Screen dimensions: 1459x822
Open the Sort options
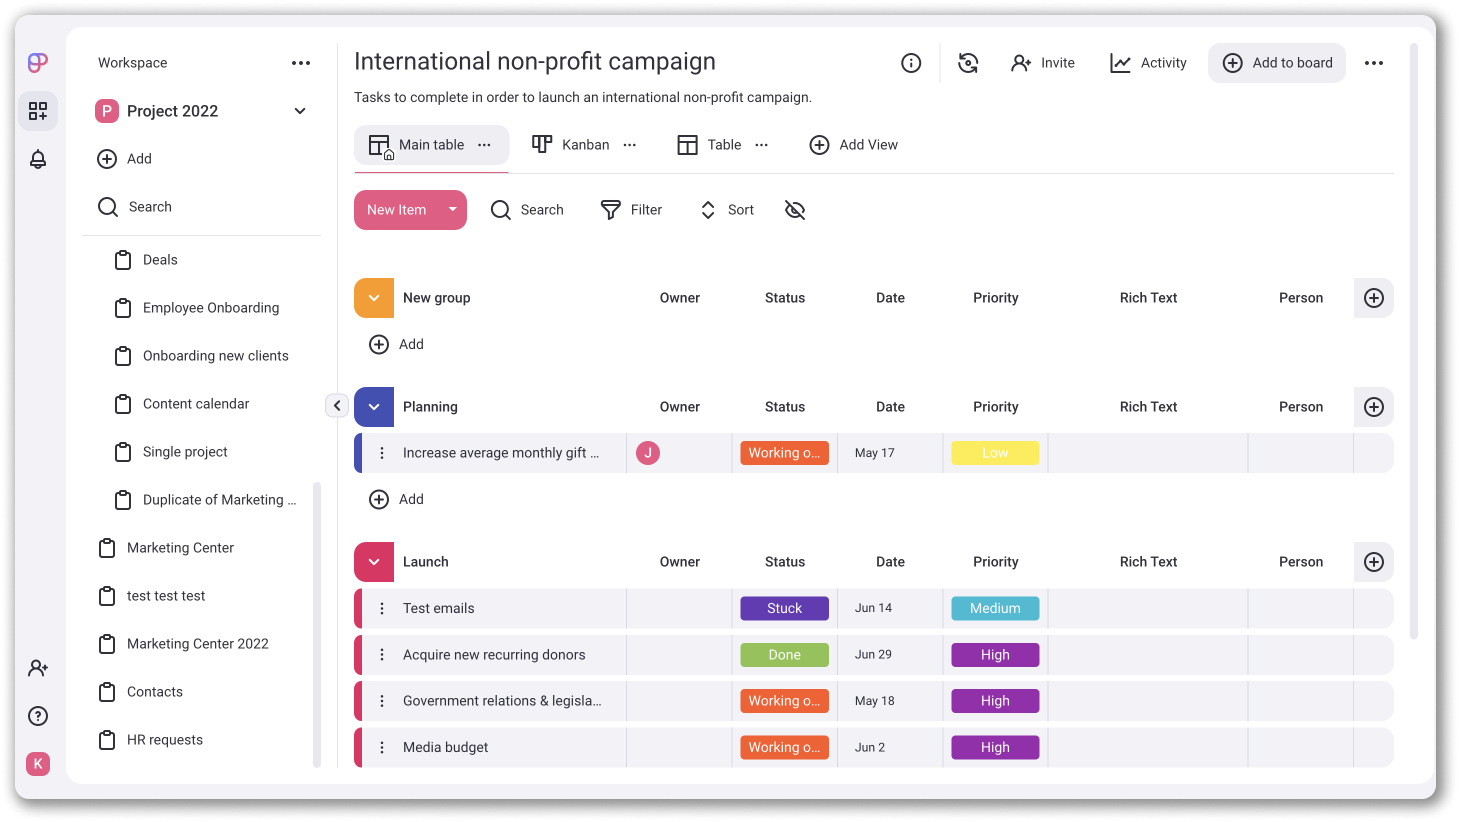[x=726, y=209]
